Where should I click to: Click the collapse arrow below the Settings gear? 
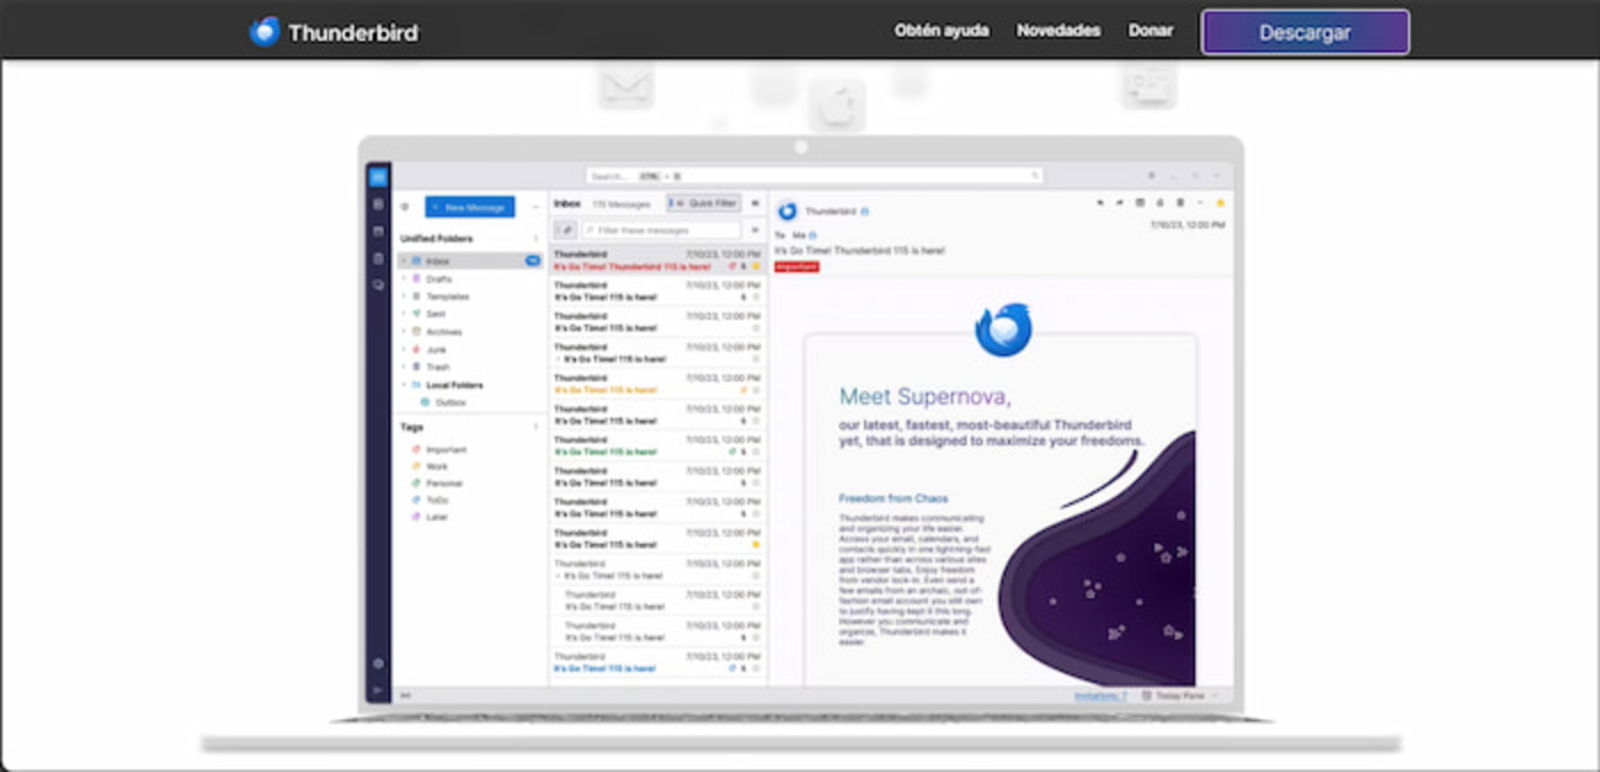coord(378,689)
